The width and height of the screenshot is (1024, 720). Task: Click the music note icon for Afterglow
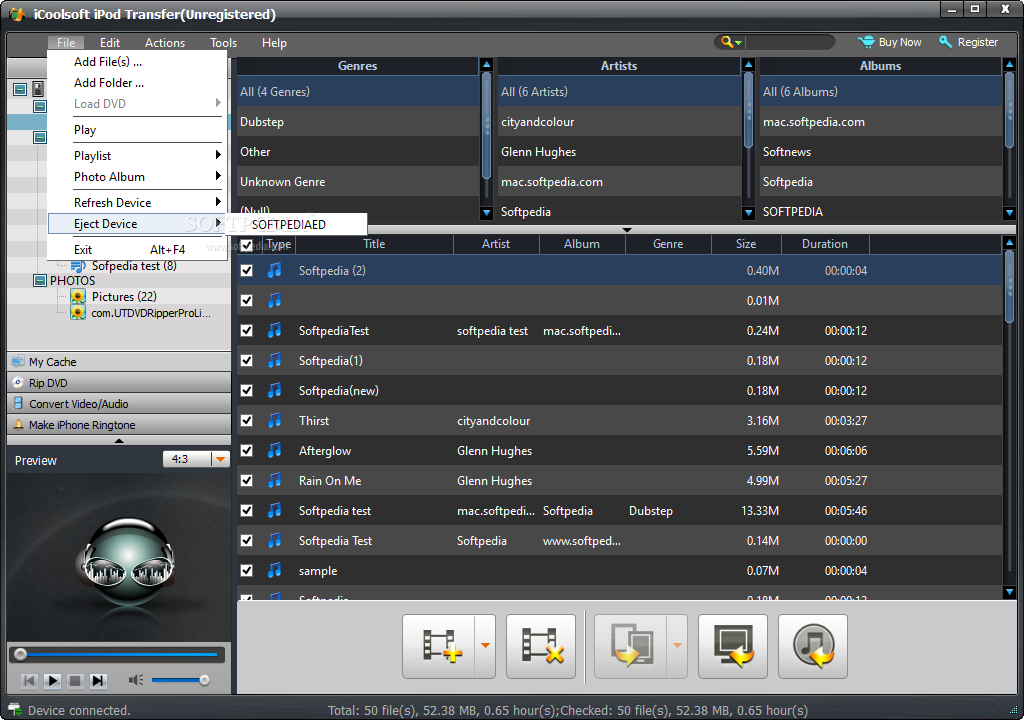tap(275, 450)
